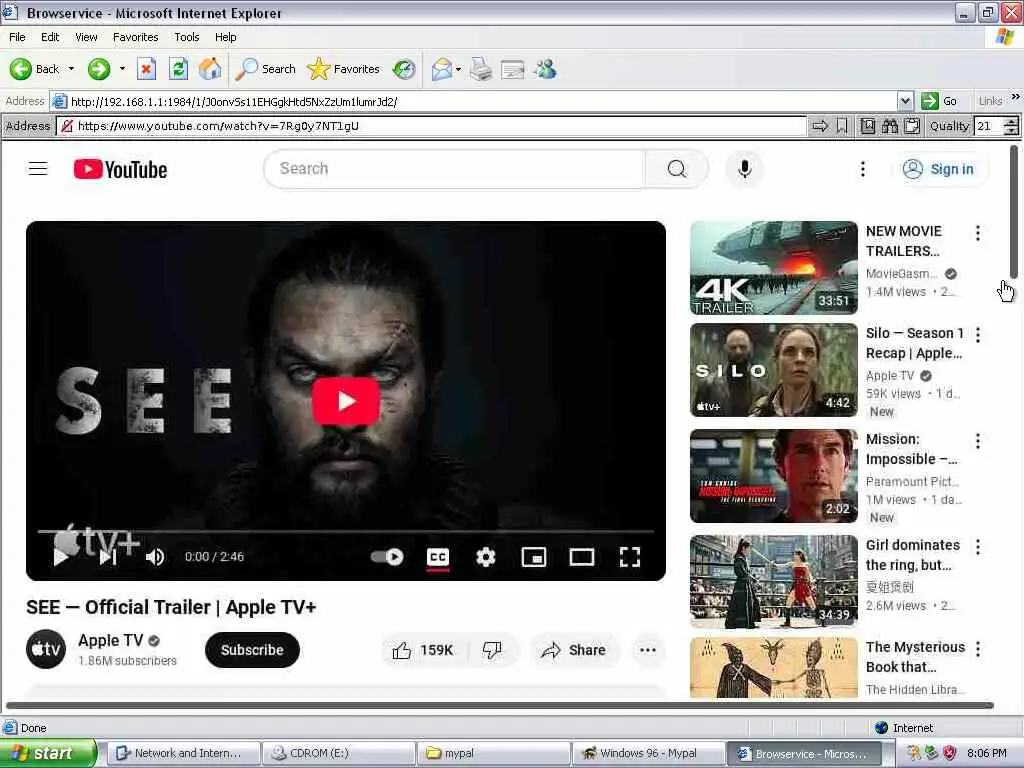Open the IE Search pane
1024x768 pixels.
266,69
